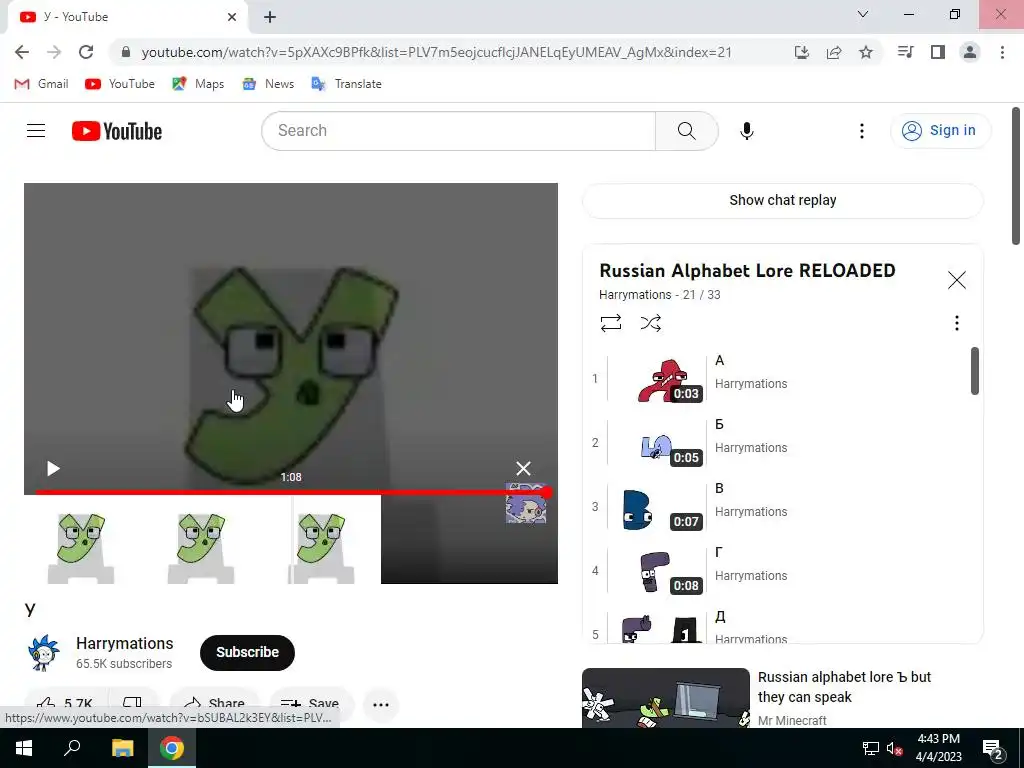Open playlist options three-dot menu
The height and width of the screenshot is (768, 1024).
pos(957,323)
